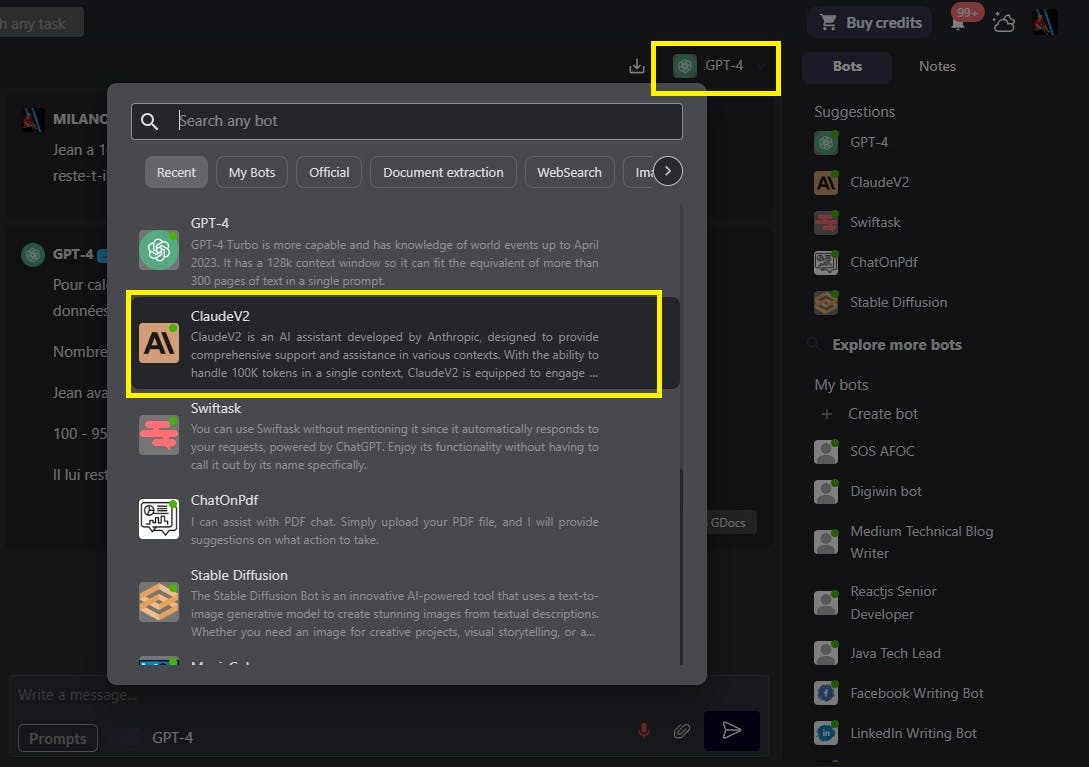
Task: Choose ClaudeV2 from the bot list
Action: [x=404, y=344]
